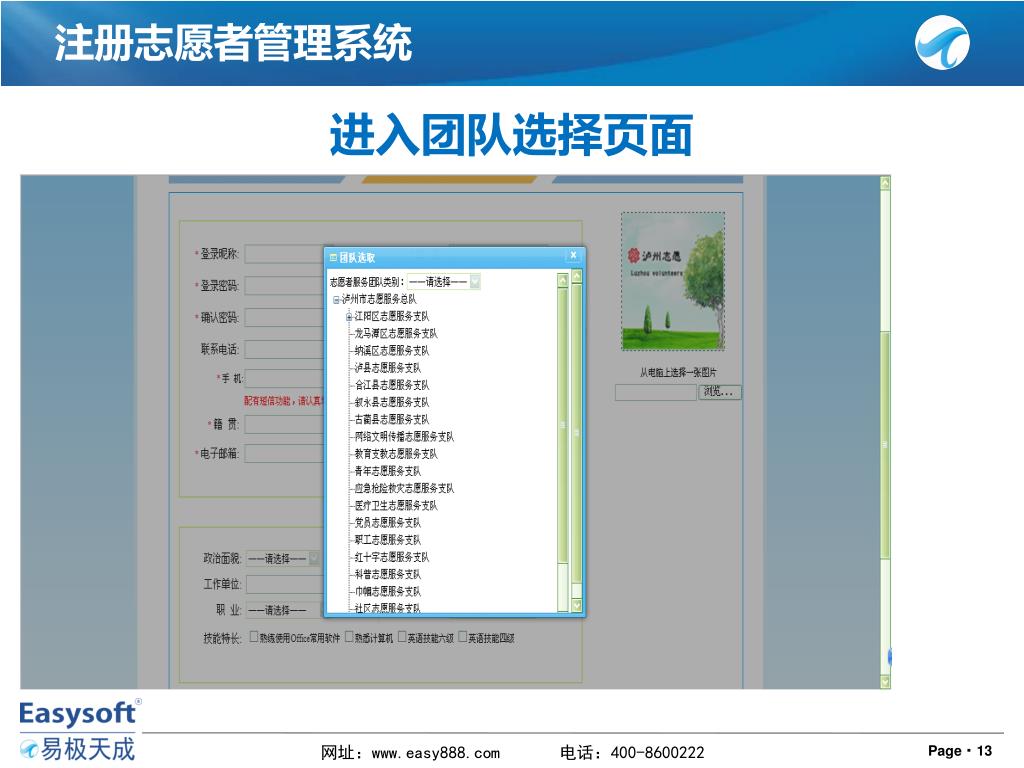Click the 籍贯 input field
Viewport: 1024px width, 768px height.
click(284, 424)
